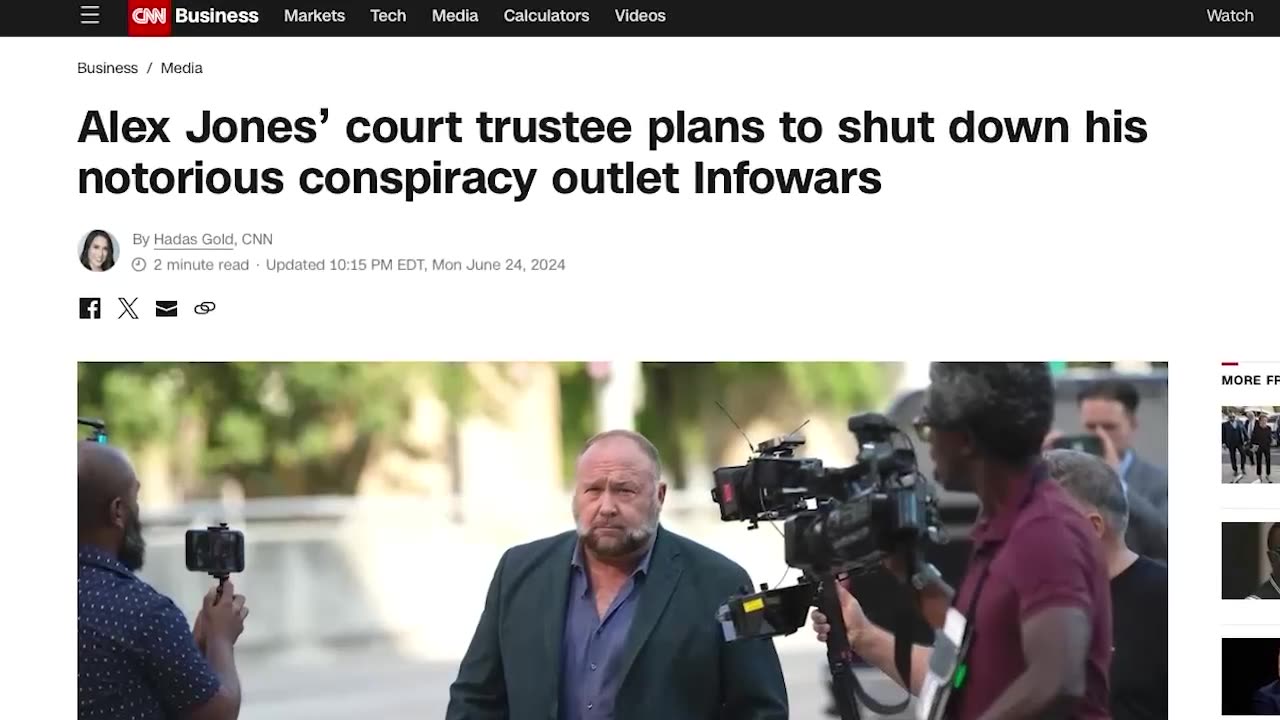
Task: Copy article link icon
Action: 204,308
